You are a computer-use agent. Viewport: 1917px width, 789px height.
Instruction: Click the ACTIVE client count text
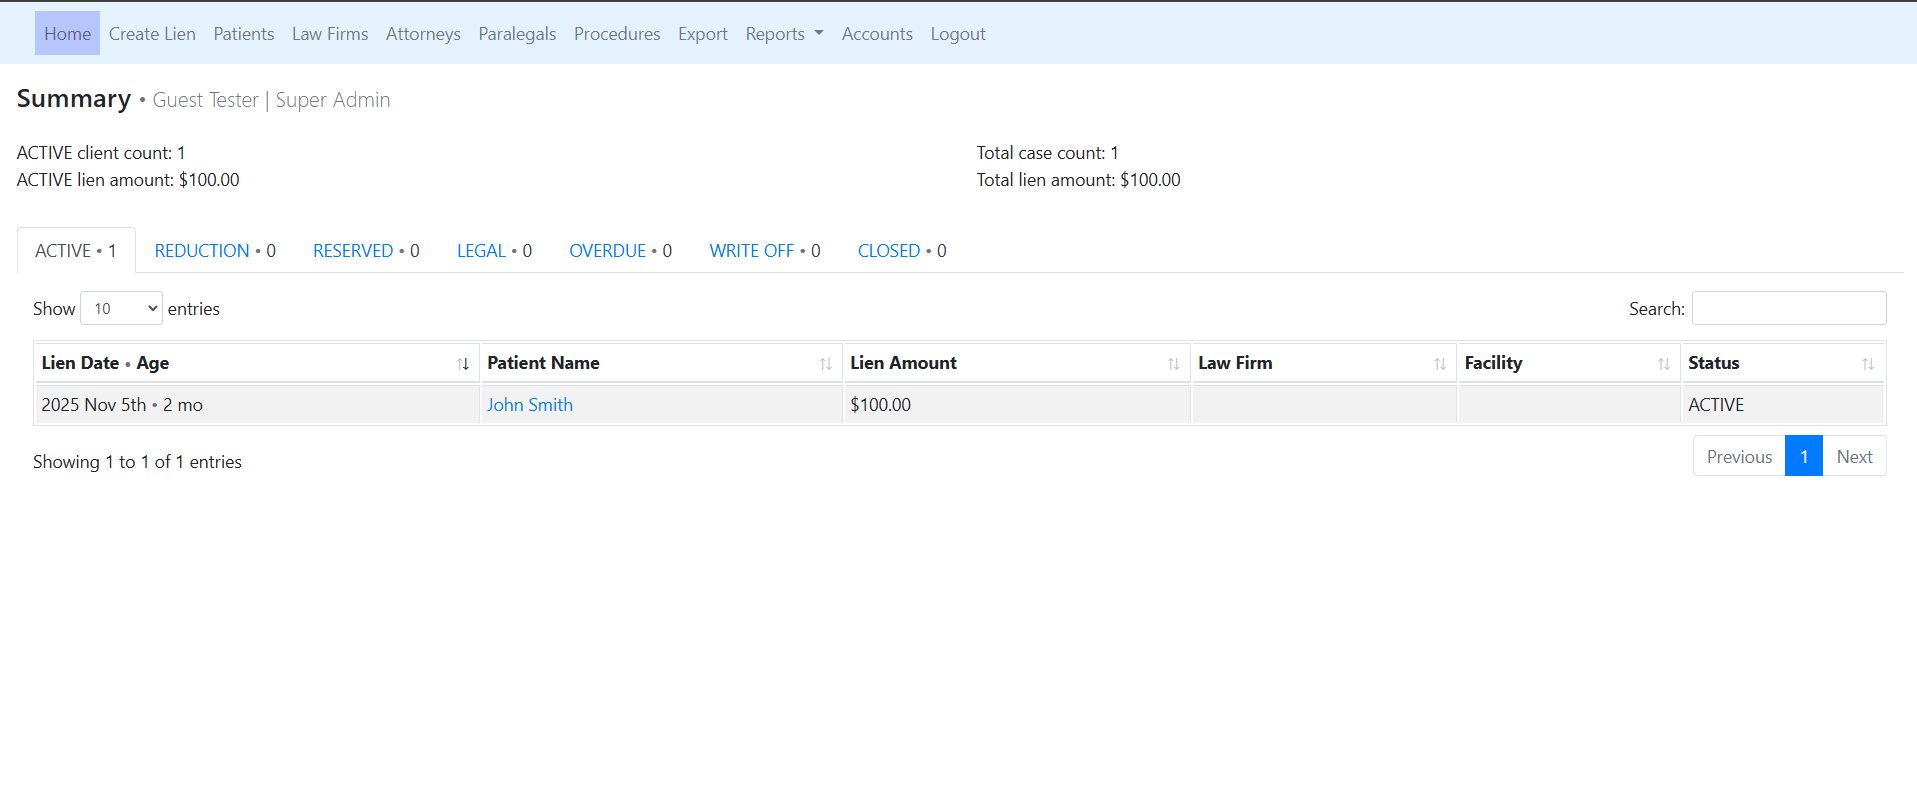(x=101, y=153)
